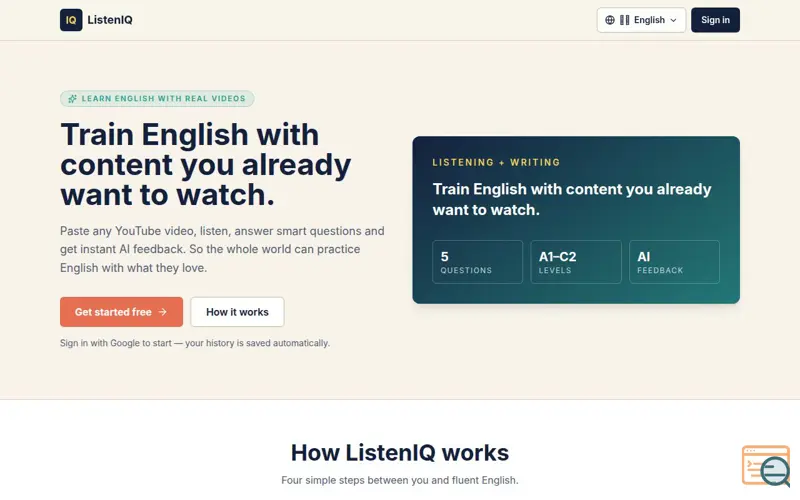Click the A1–C2 Levels stat tile

(x=576, y=262)
